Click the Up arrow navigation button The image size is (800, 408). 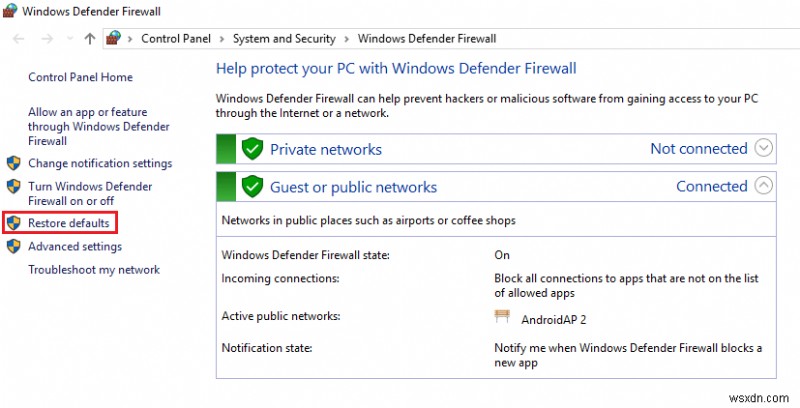coord(89,39)
